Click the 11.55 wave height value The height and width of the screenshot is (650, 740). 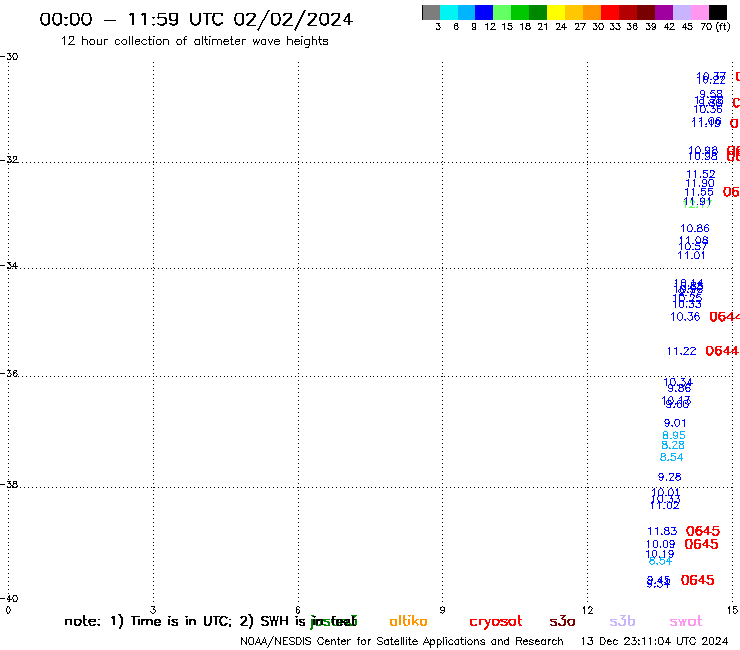pyautogui.click(x=699, y=193)
